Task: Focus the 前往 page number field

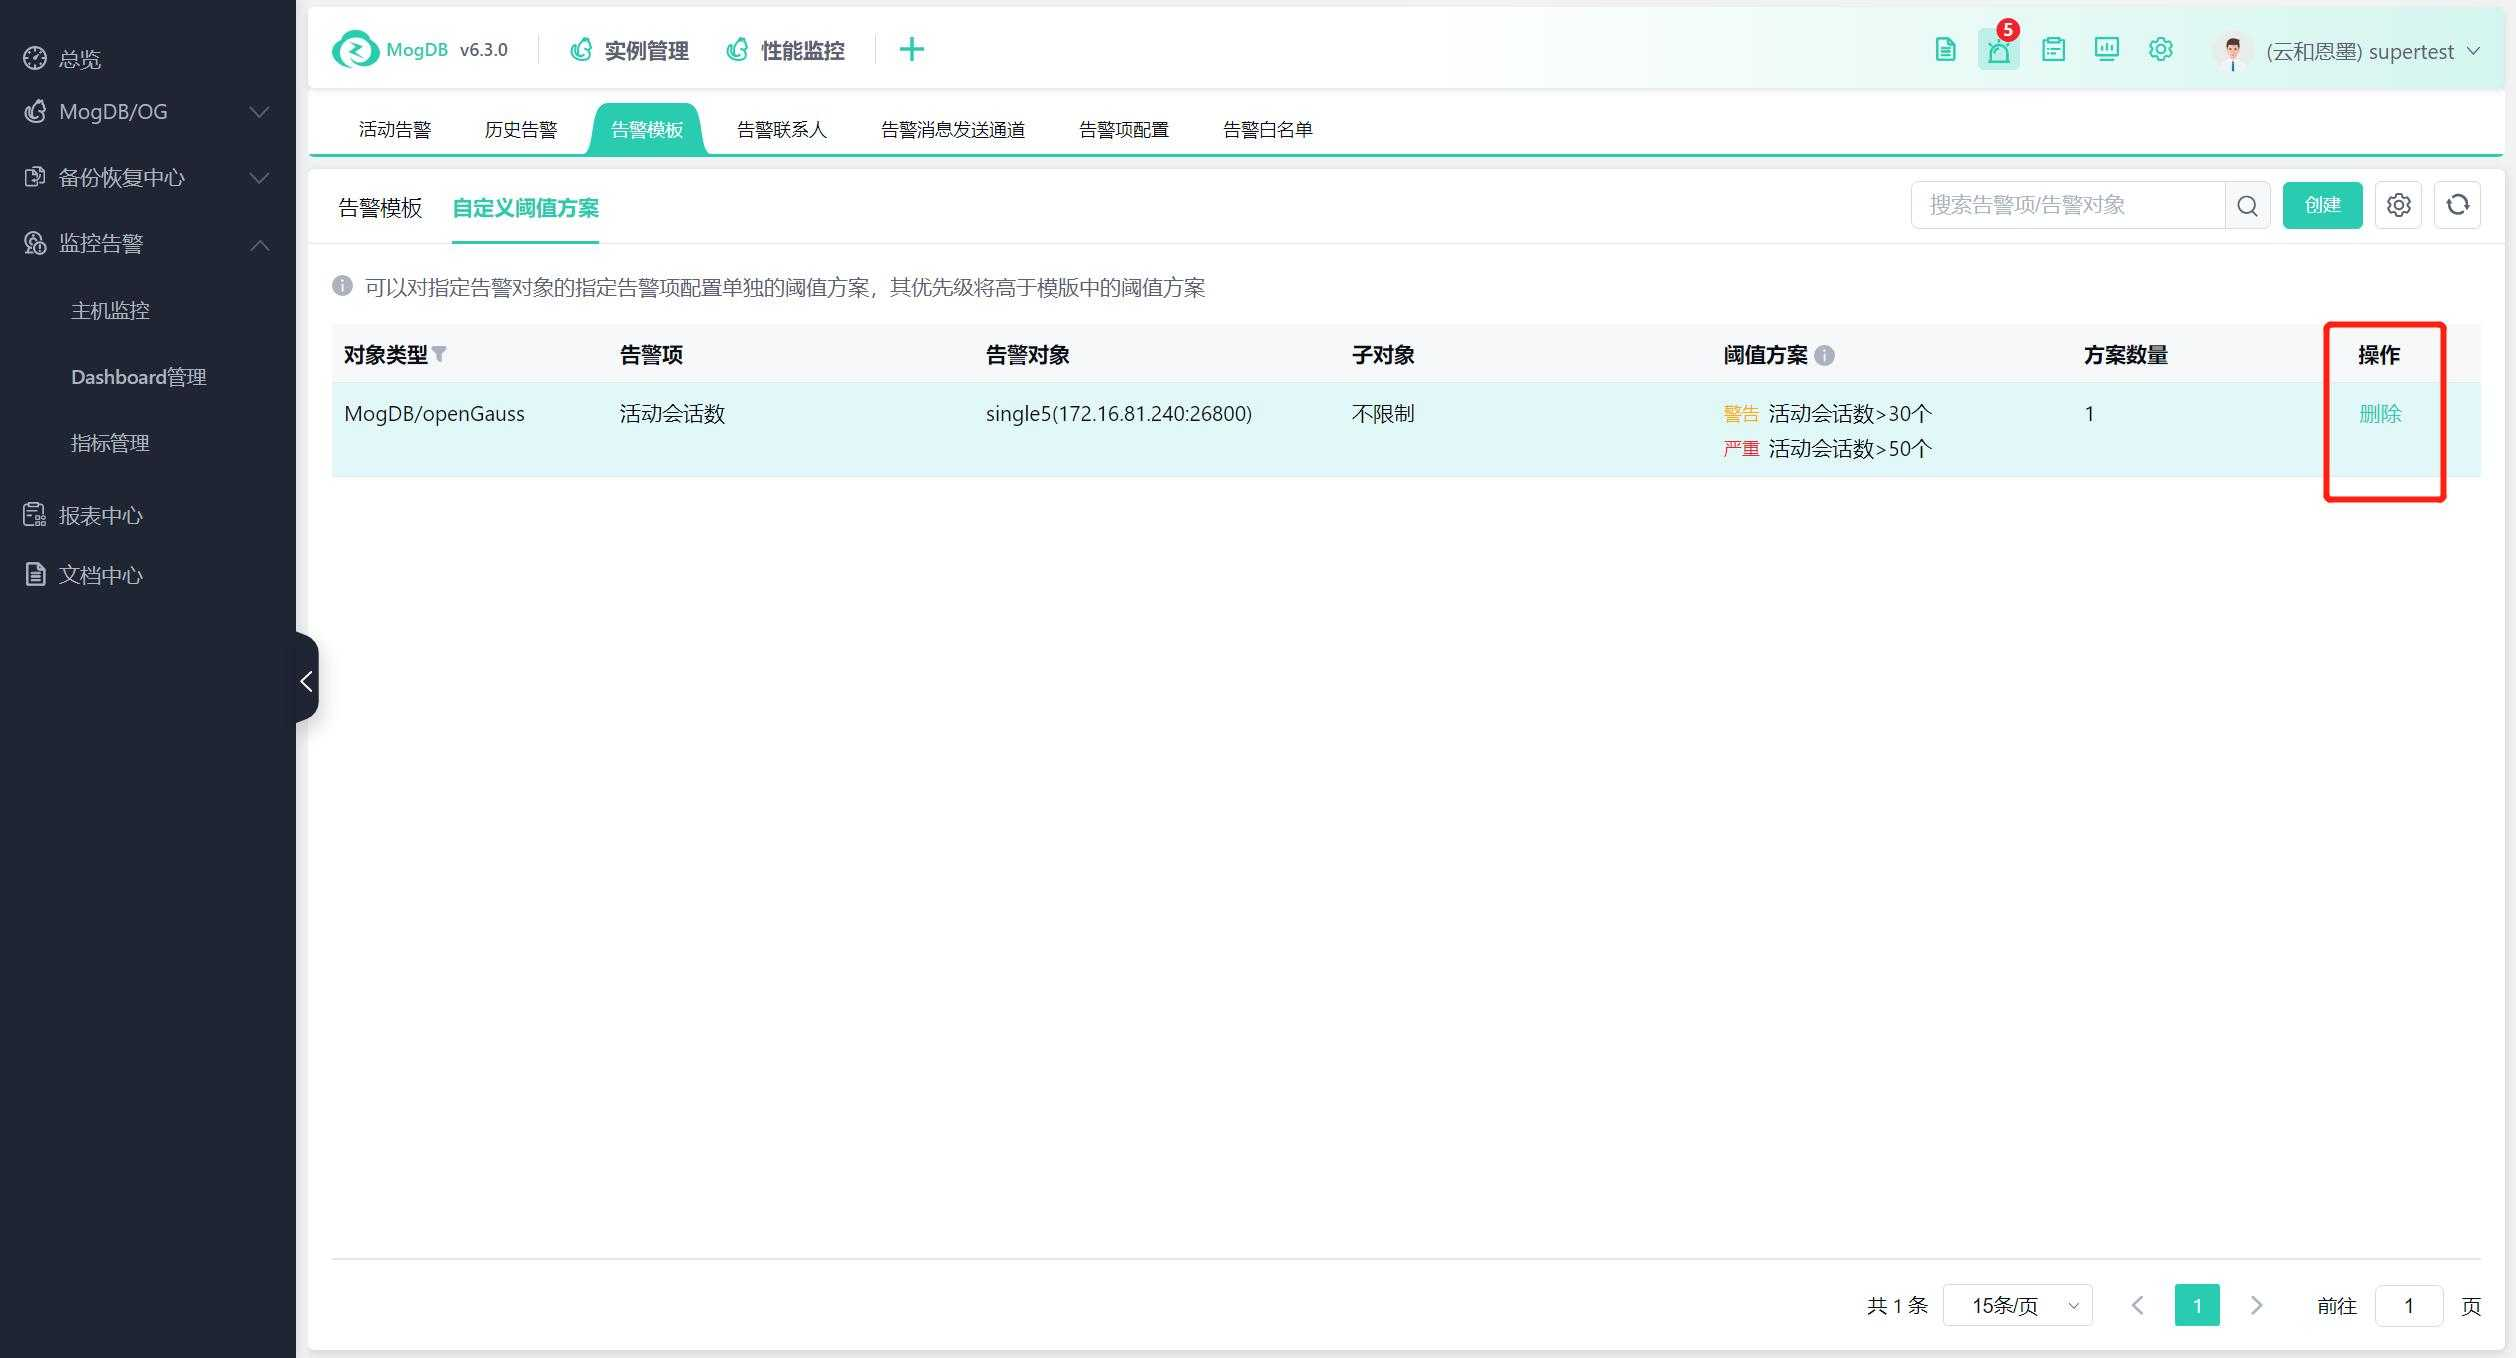Action: coord(2408,1305)
